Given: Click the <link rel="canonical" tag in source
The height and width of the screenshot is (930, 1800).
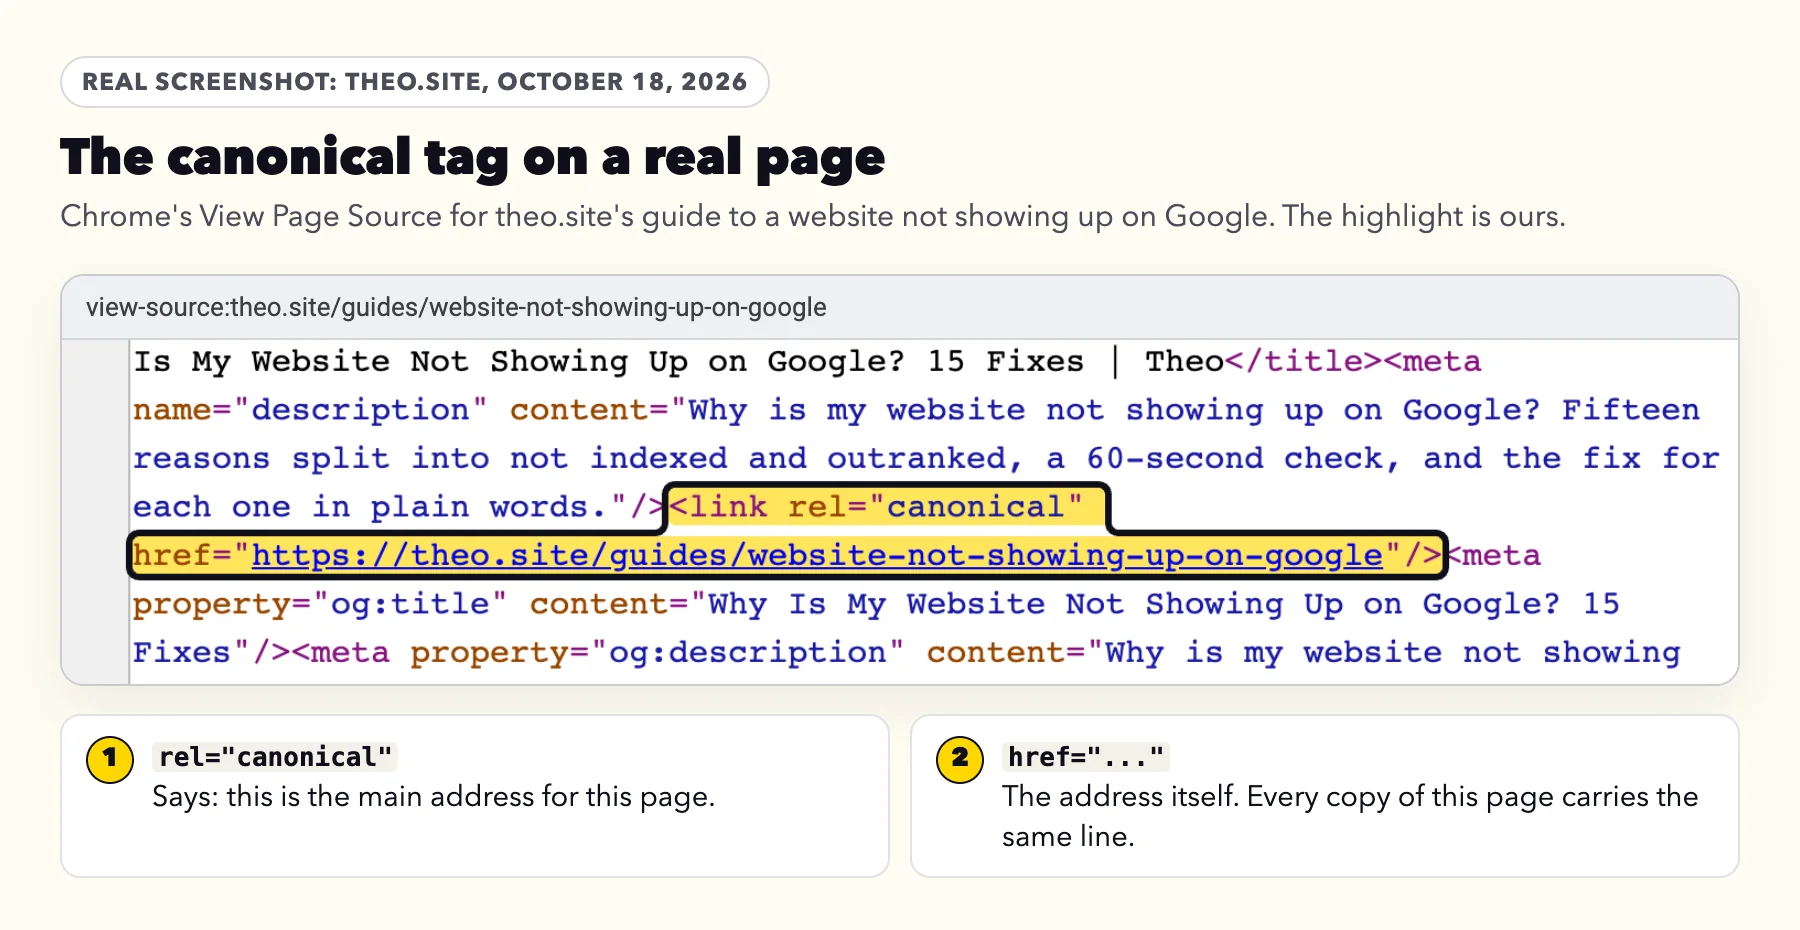Looking at the screenshot, I should 876,507.
